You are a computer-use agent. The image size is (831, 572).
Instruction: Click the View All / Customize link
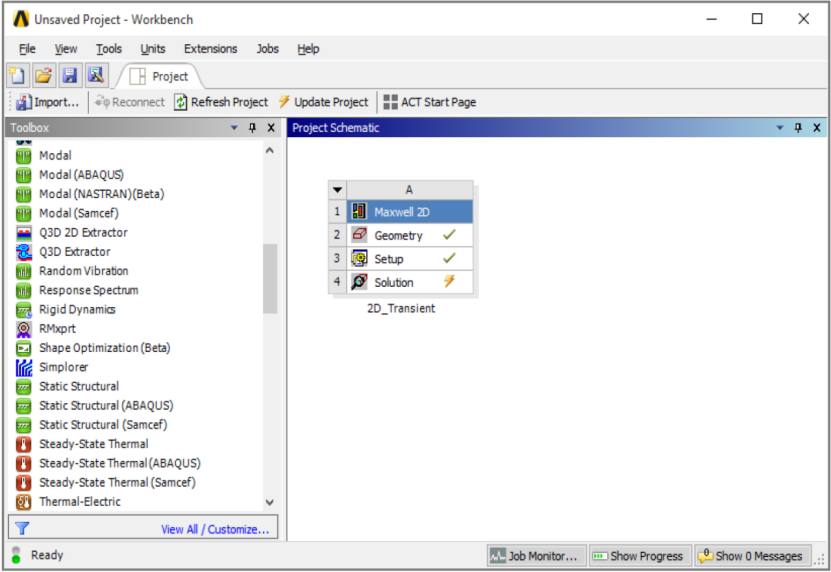click(215, 529)
